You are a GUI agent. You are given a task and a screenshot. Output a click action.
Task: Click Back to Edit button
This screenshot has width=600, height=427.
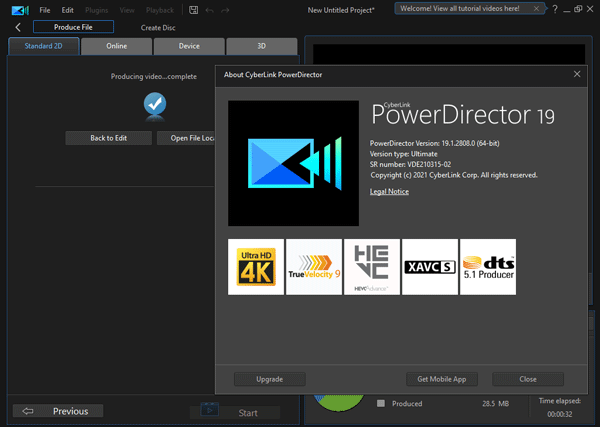(x=109, y=138)
